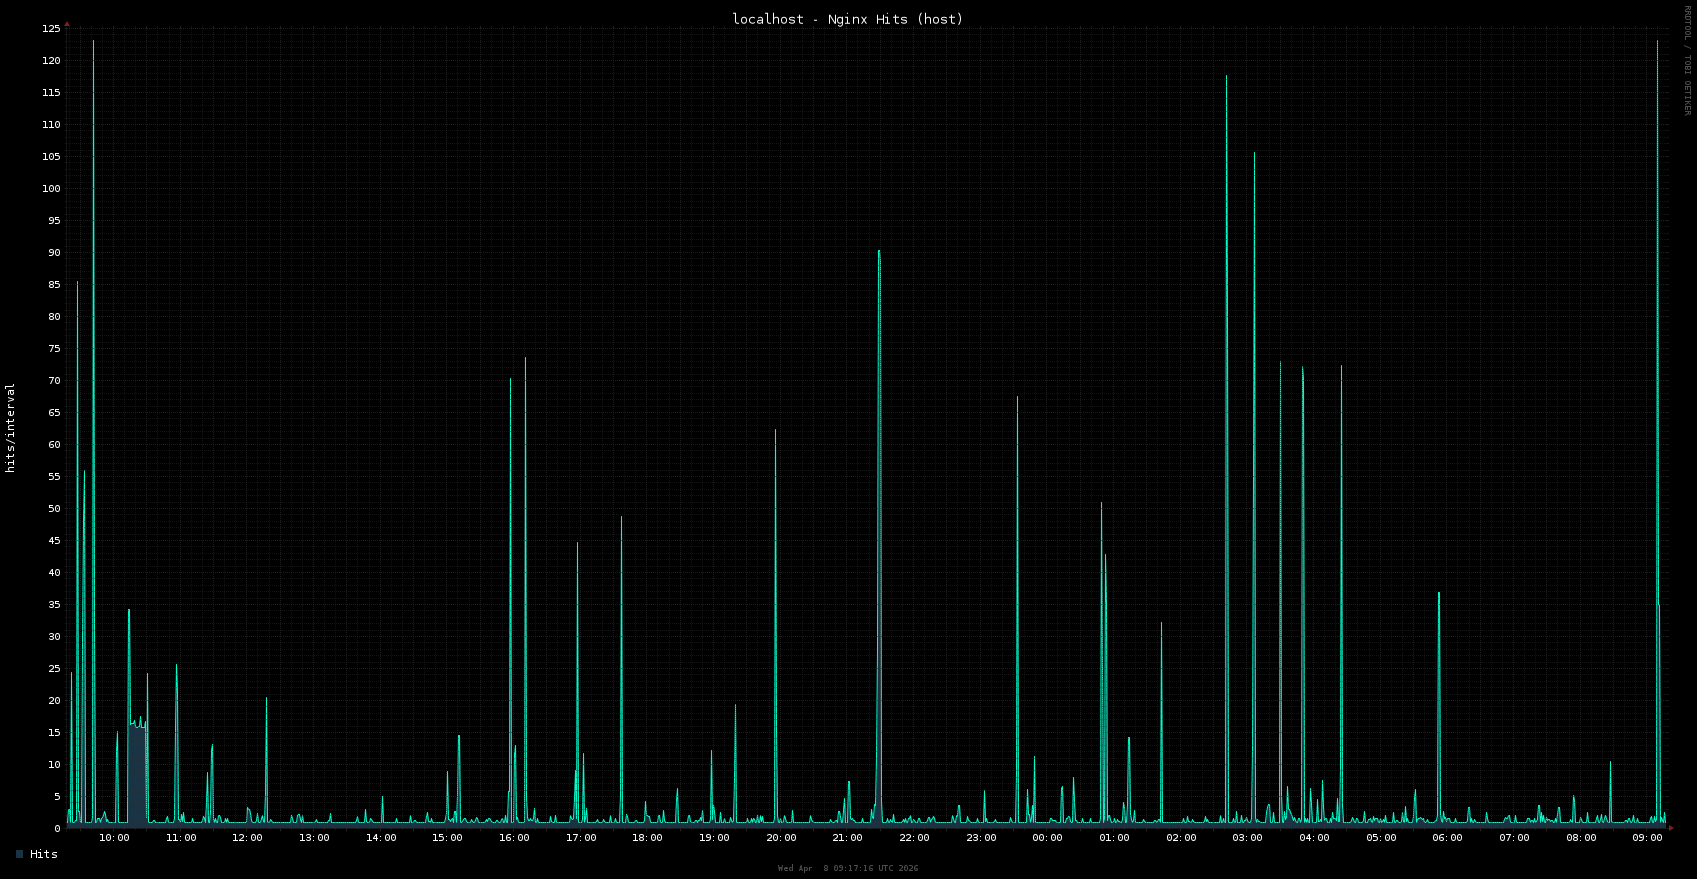Click the 10 y-axis value
1697x879 pixels.
(54, 765)
